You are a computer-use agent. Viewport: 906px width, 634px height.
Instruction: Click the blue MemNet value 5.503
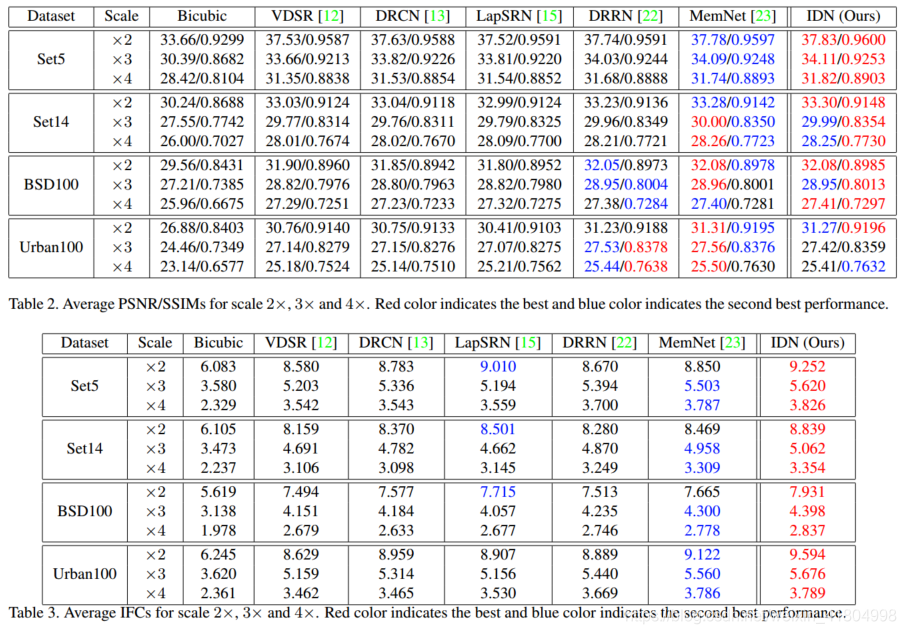pyautogui.click(x=702, y=385)
